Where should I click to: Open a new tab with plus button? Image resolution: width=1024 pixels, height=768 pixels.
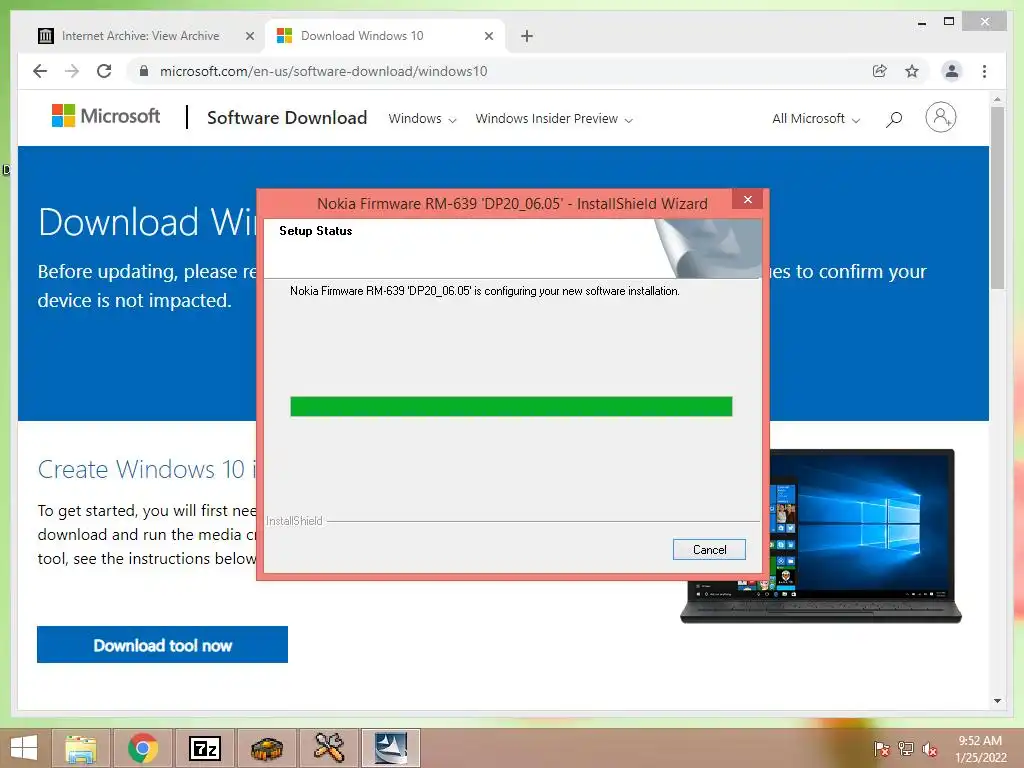(526, 36)
